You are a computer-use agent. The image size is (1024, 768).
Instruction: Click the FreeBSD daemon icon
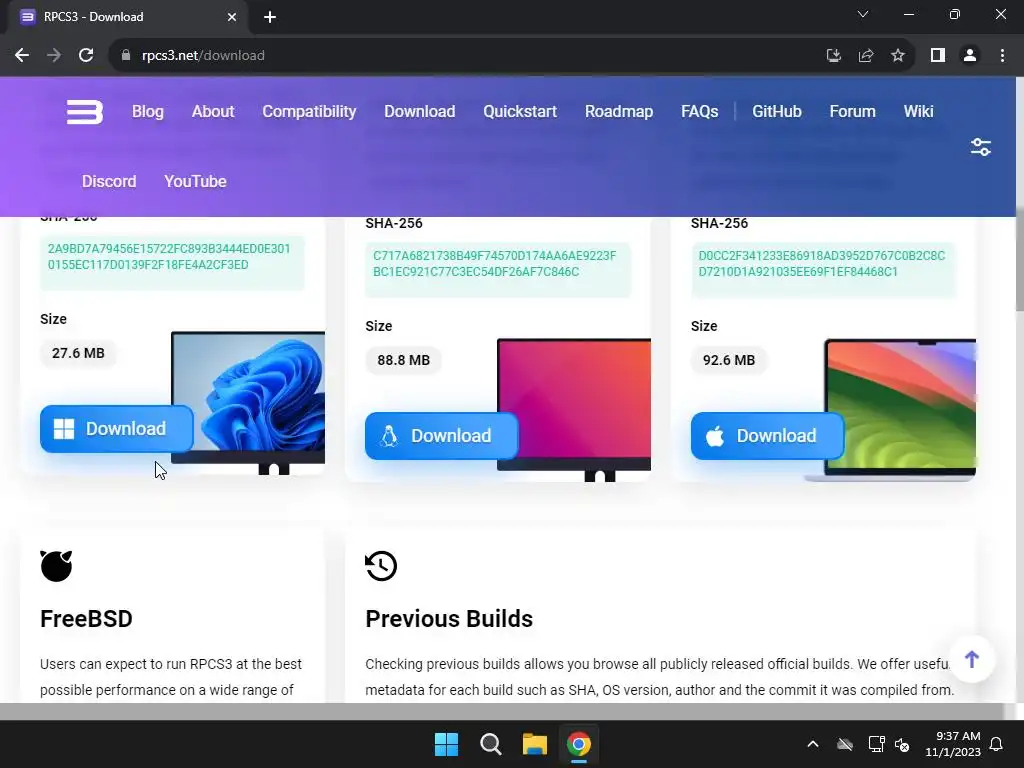coord(56,566)
